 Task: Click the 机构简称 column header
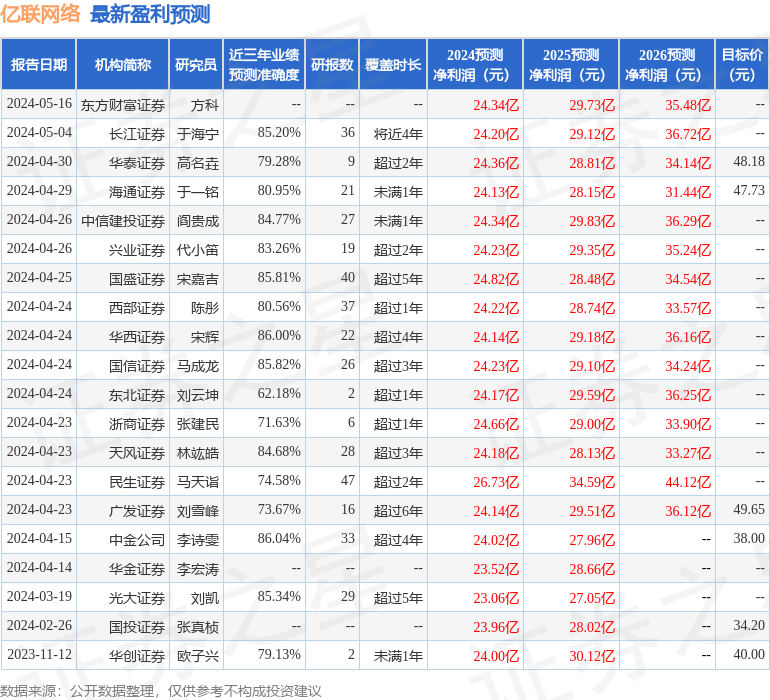coord(123,64)
